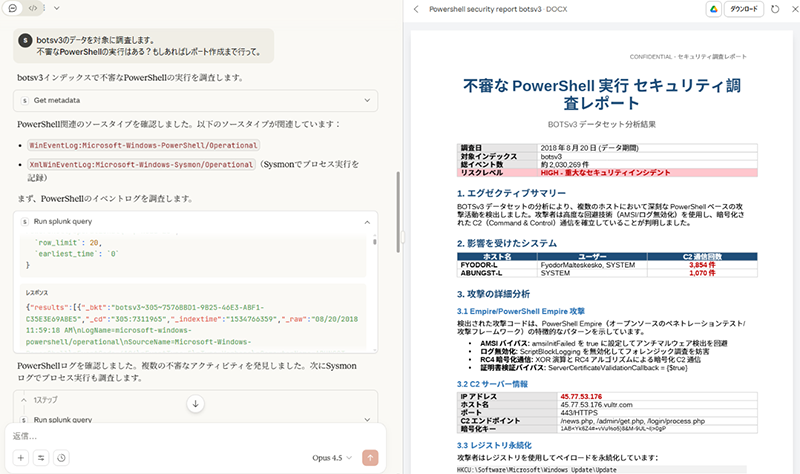Click the back arrow in document panel

415,9
